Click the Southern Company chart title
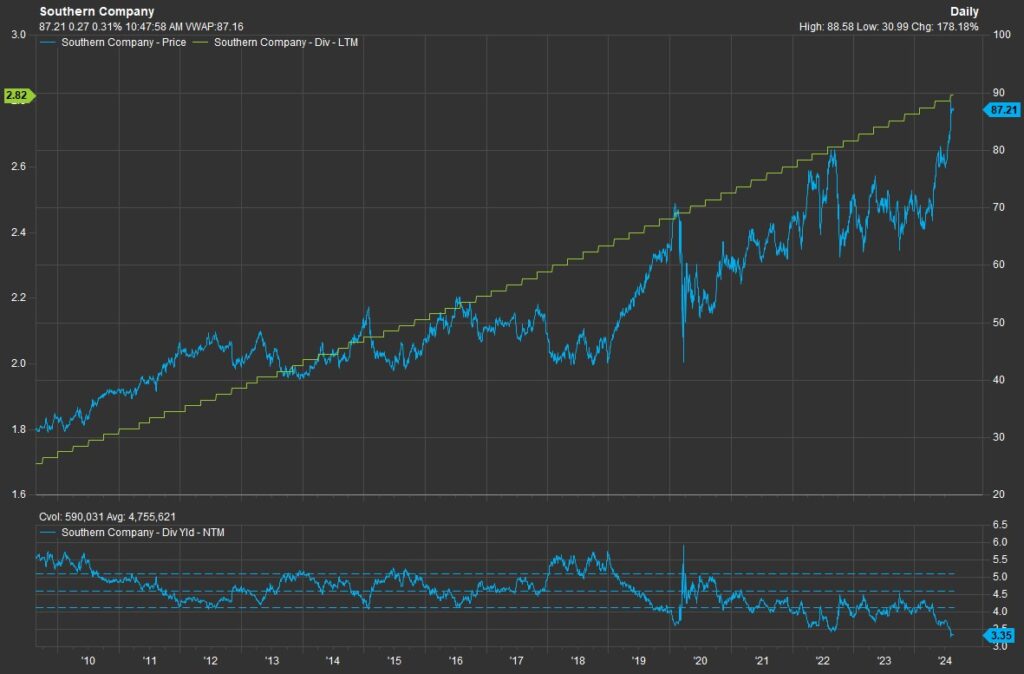Viewport: 1024px width, 674px height. (x=97, y=12)
